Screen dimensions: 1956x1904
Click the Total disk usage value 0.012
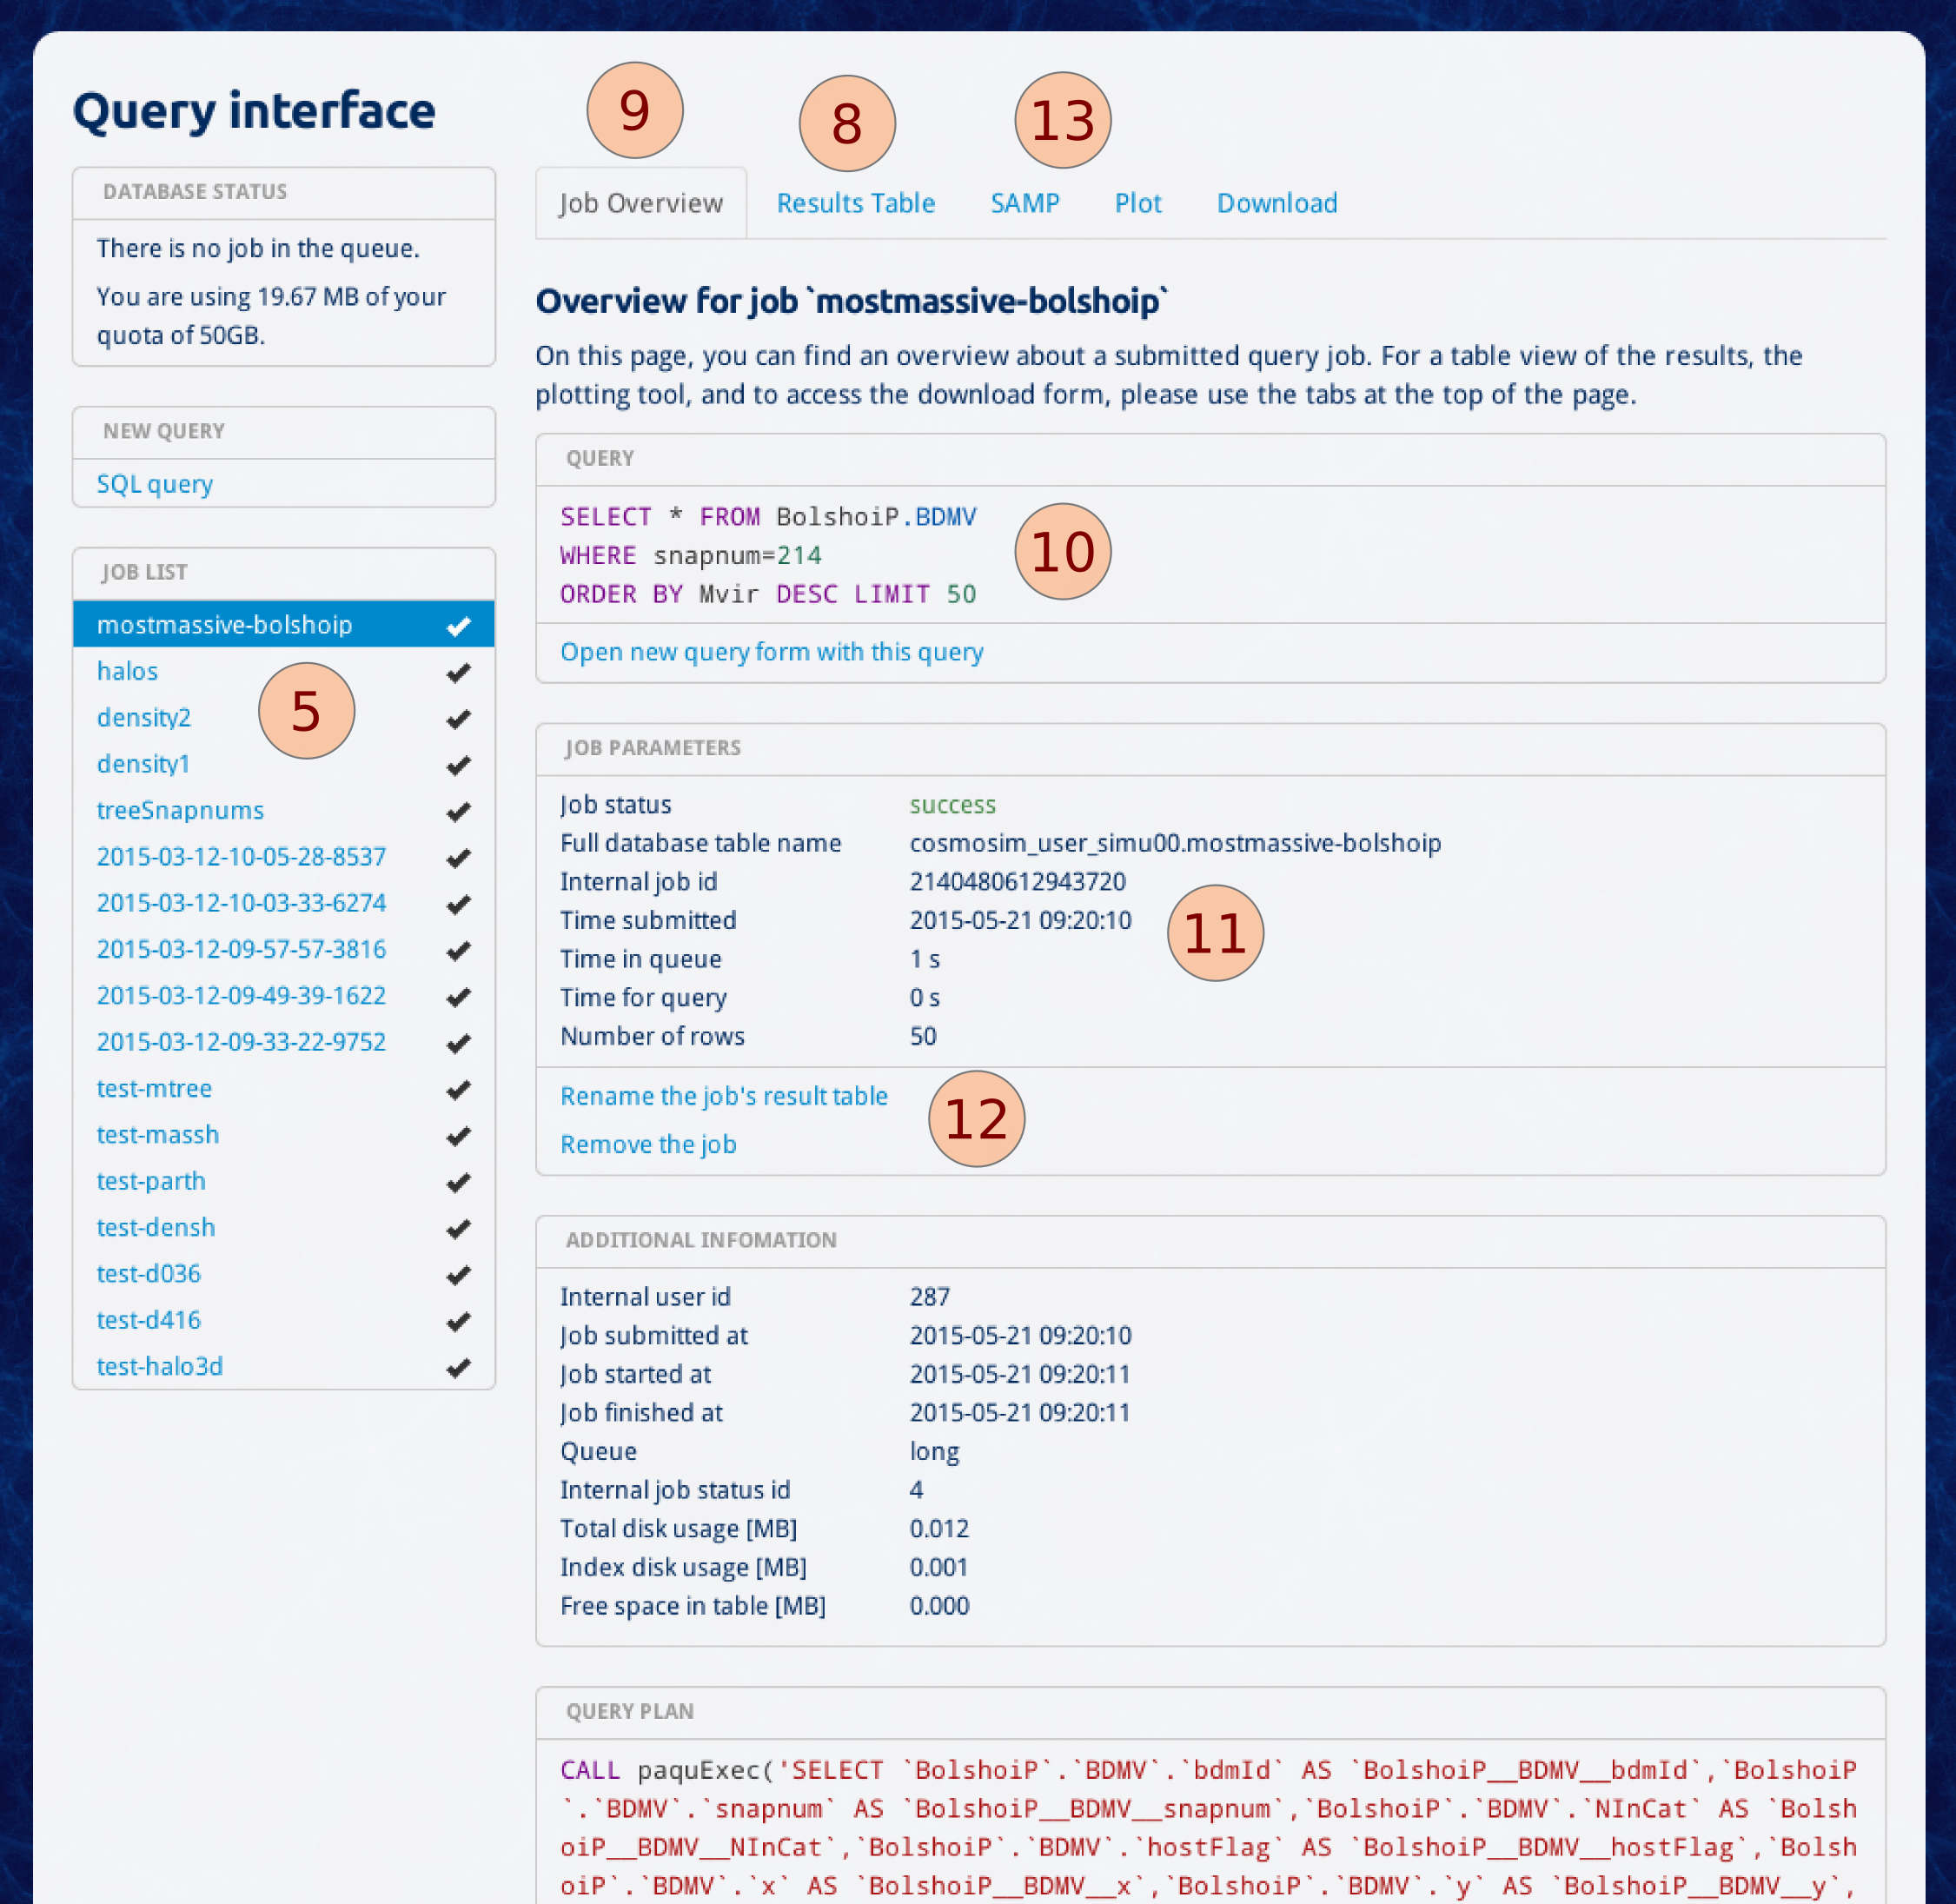click(939, 1529)
